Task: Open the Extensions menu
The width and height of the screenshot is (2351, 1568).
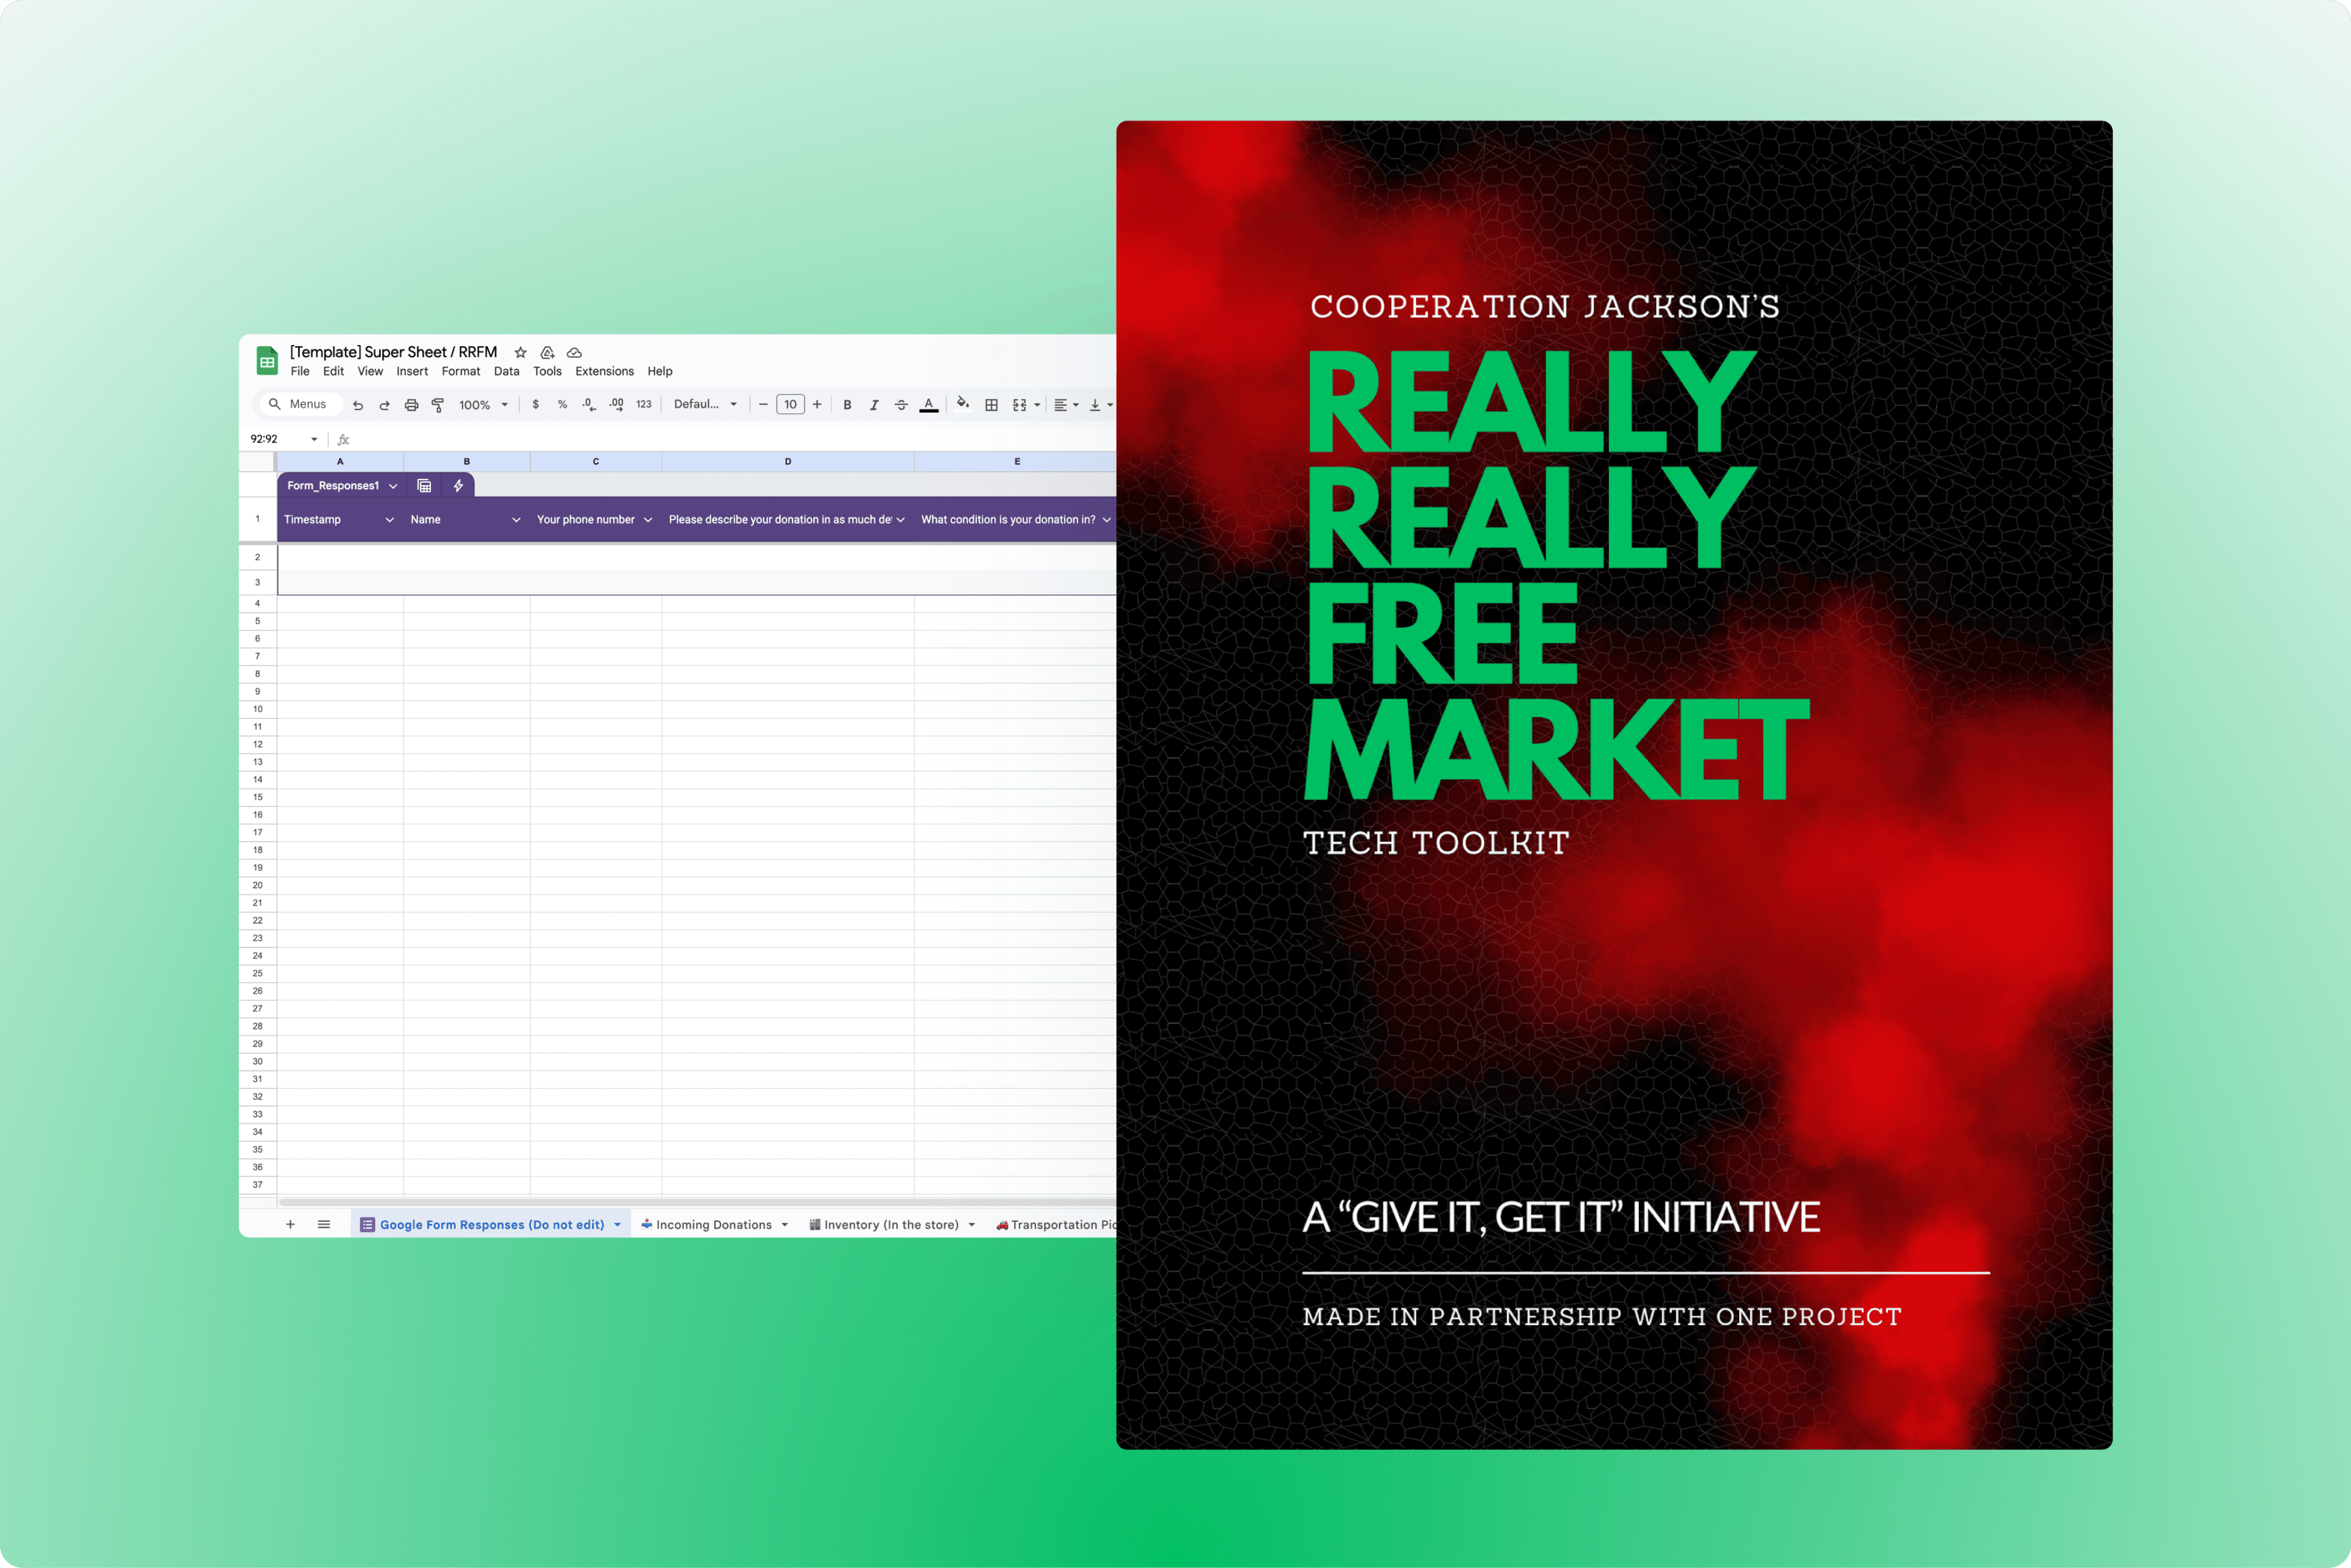Action: point(604,371)
